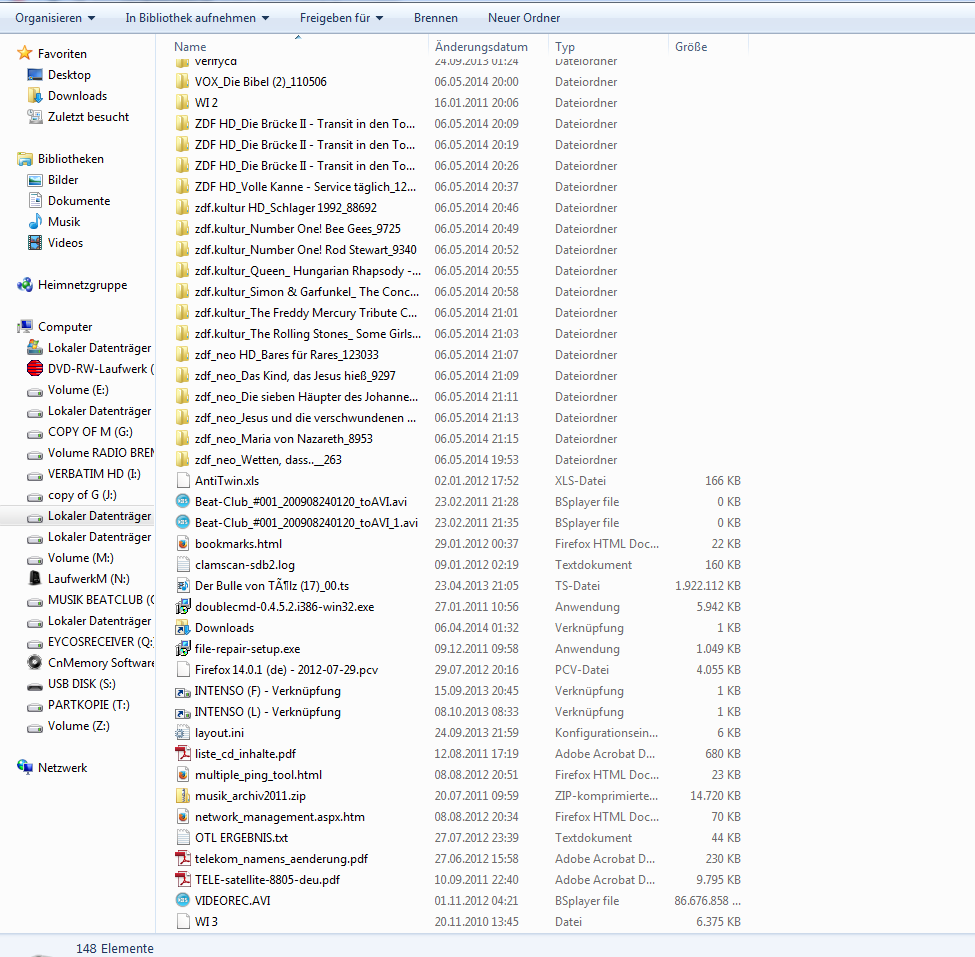Select VERBATIM HD (I:) drive
975x957 pixels.
coord(94,474)
